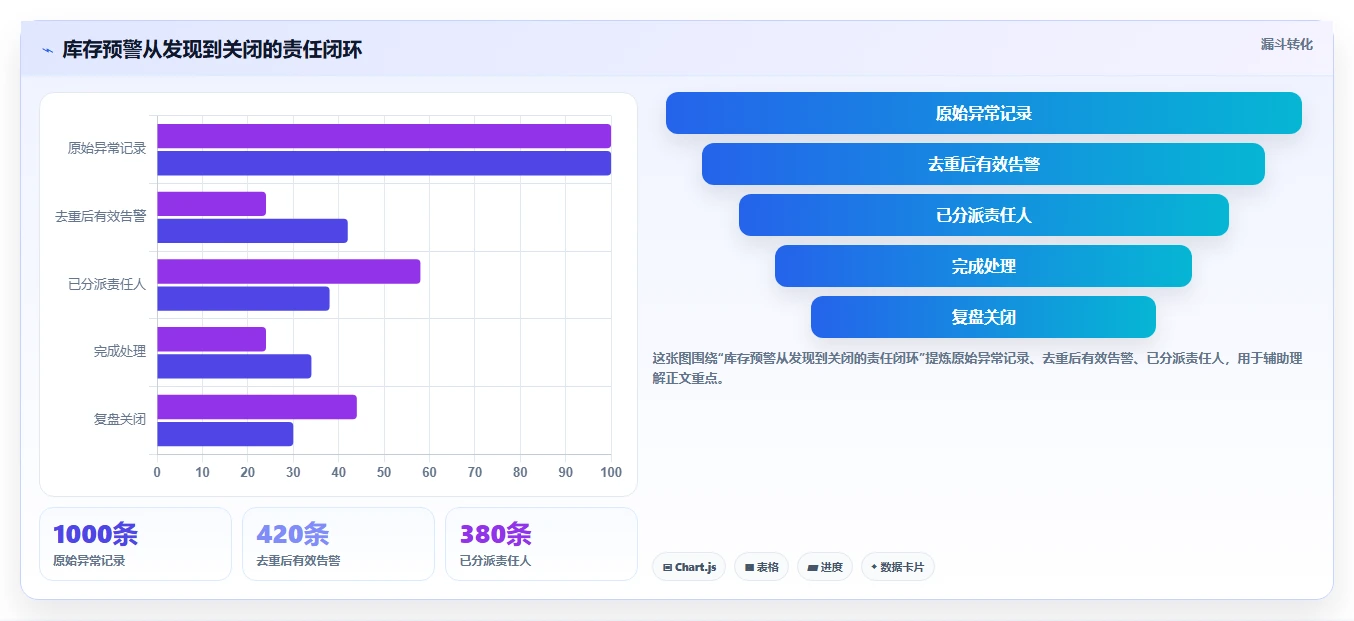
Task: Click the indigo bar for 原始异常记录
Action: 384,163
